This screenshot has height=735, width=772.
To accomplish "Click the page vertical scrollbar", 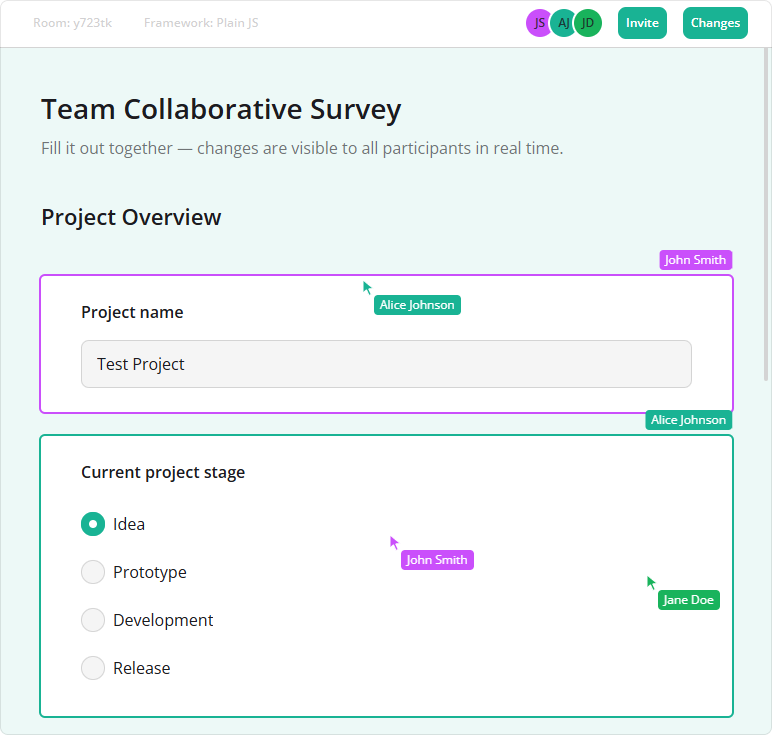I will 766,214.
